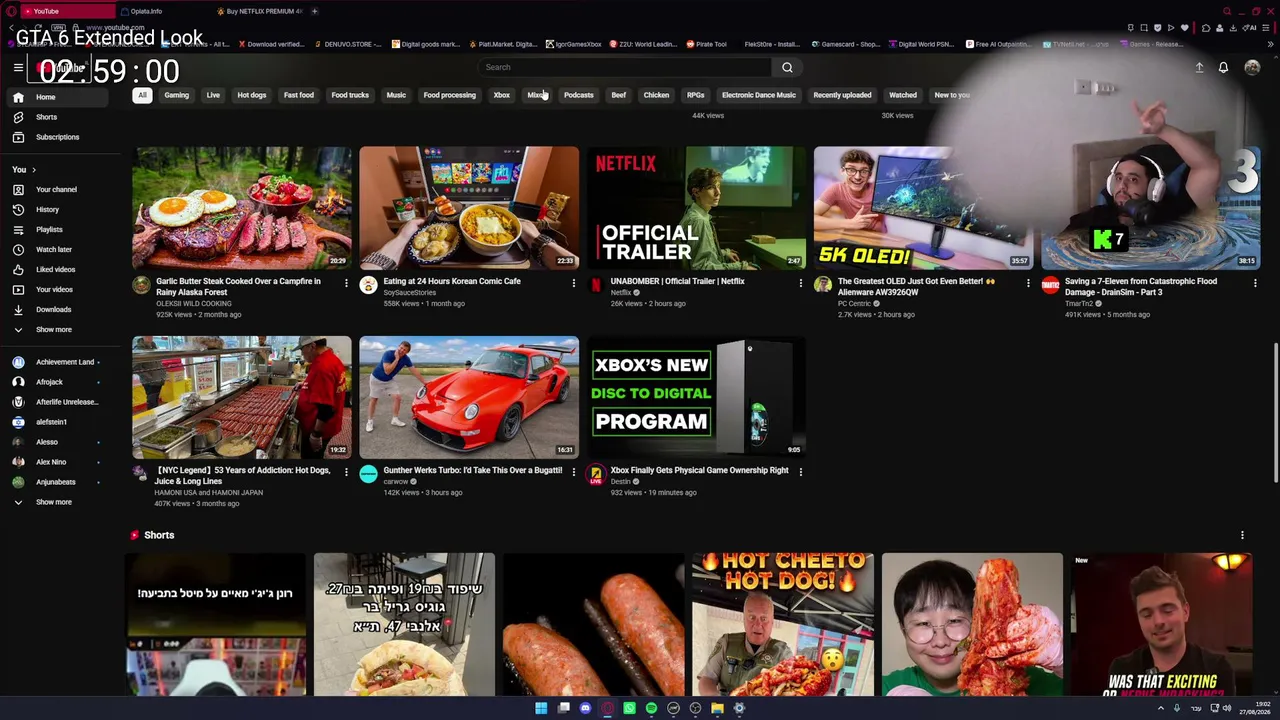Toggle the Opera VPN badge

click(x=58, y=28)
